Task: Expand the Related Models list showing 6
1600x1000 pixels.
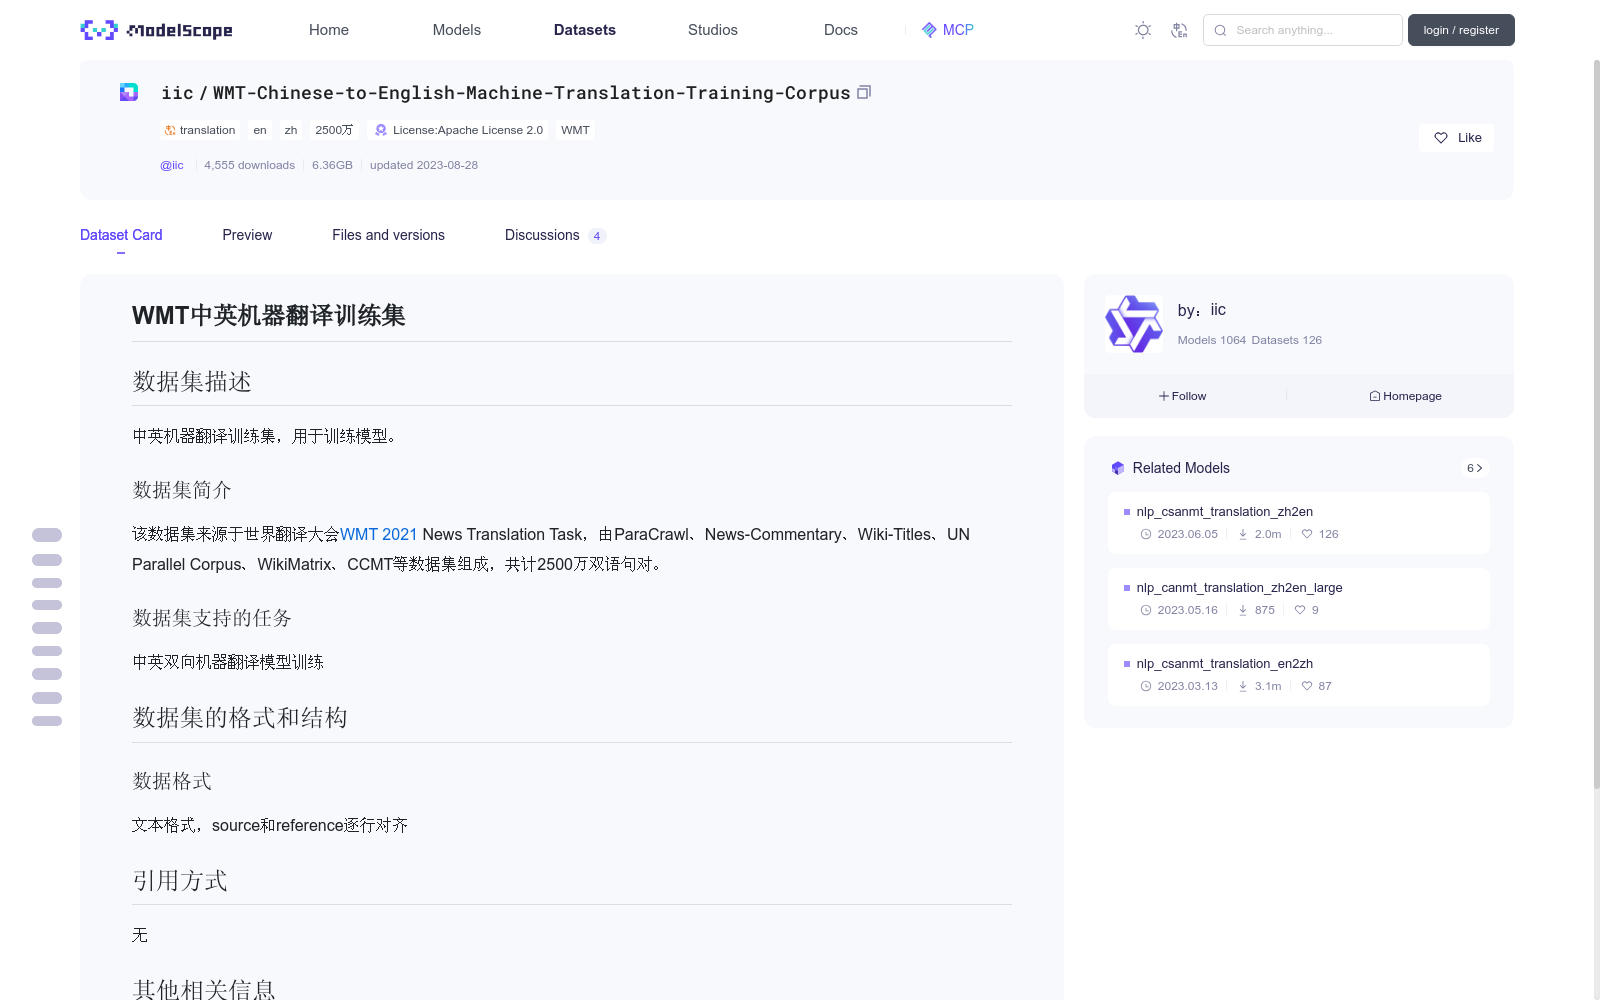Action: [1474, 468]
